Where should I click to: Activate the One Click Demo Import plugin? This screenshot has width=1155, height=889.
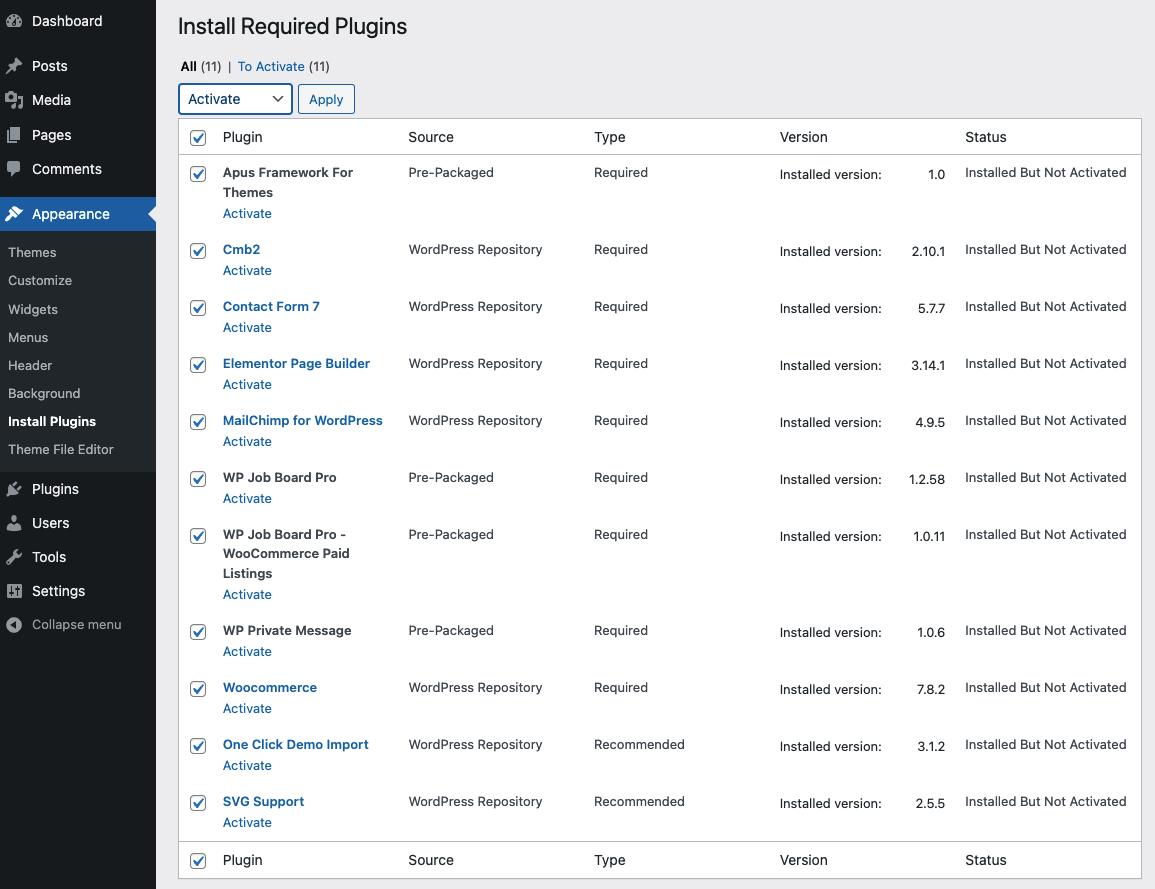point(248,765)
